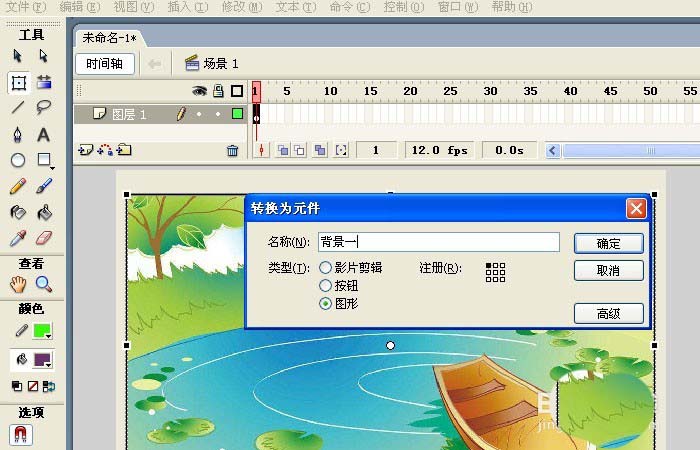Click the 名称 input field
This screenshot has width=700, height=450.
(439, 242)
